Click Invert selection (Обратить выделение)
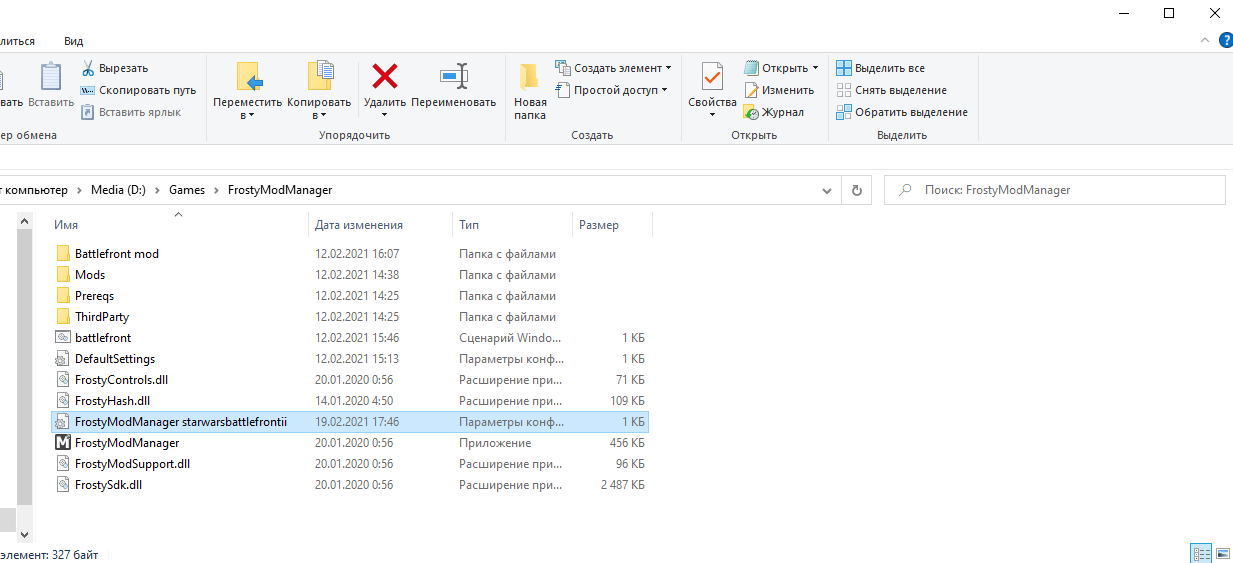The width and height of the screenshot is (1233, 563). [910, 112]
